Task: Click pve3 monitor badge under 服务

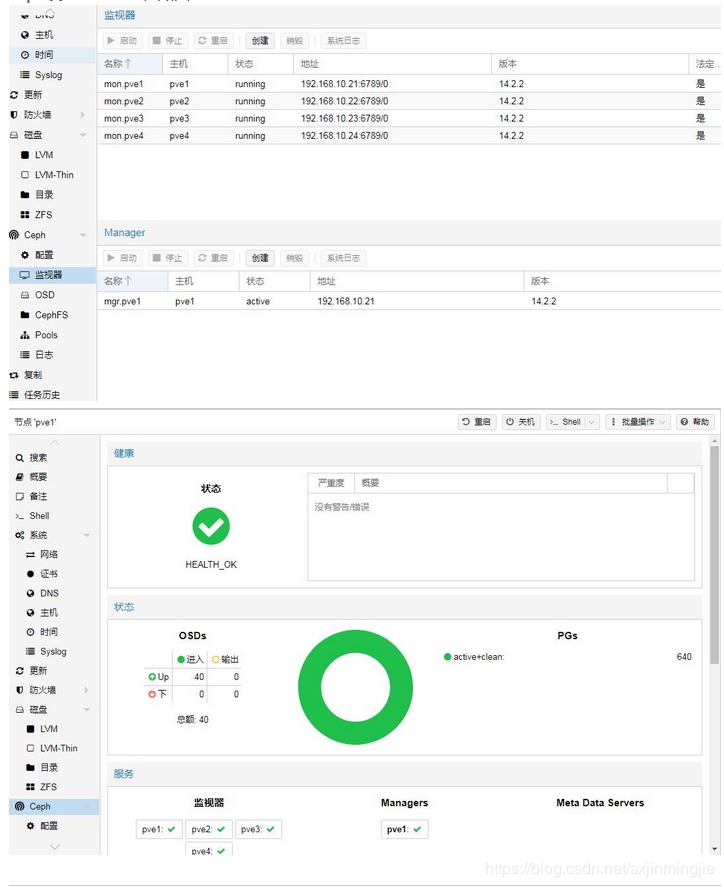Action: click(x=258, y=829)
